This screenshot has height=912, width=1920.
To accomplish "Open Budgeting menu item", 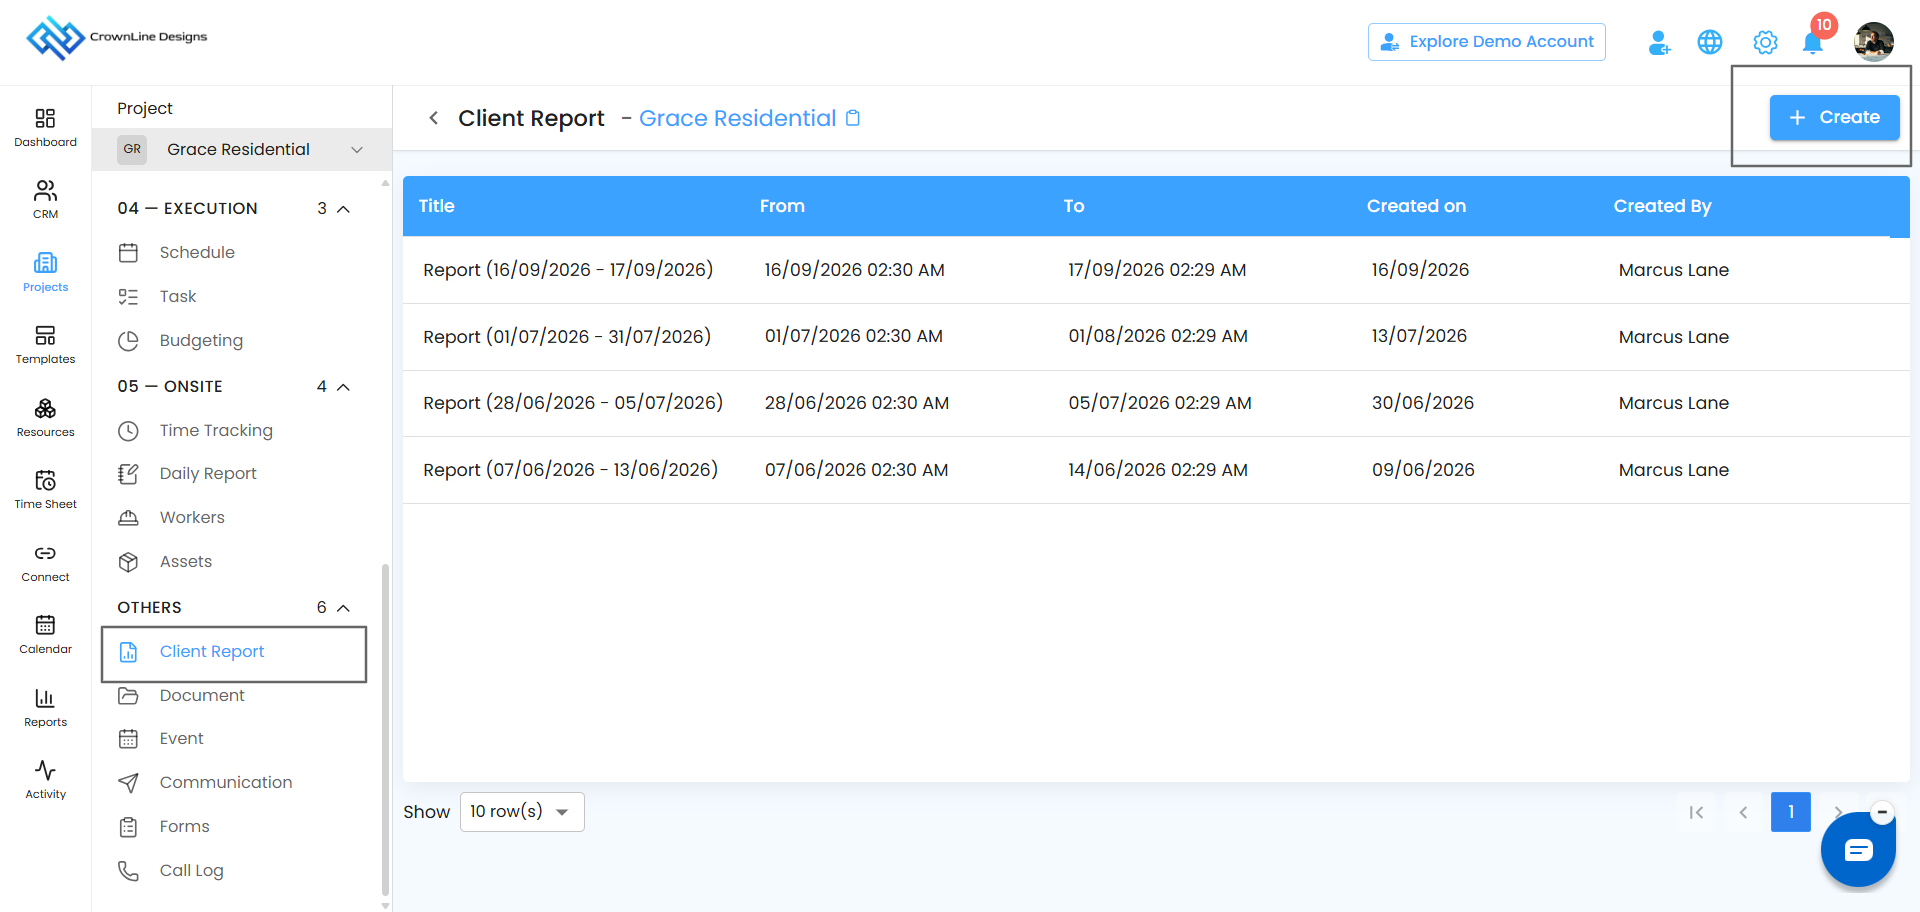I will (201, 341).
